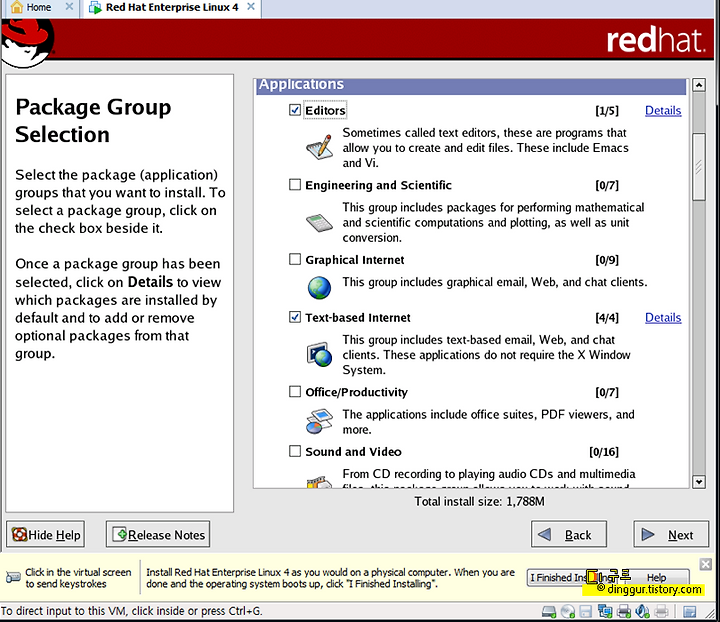Viewport: 720px width, 622px height.
Task: Click the Applications category header
Action: coord(471,85)
